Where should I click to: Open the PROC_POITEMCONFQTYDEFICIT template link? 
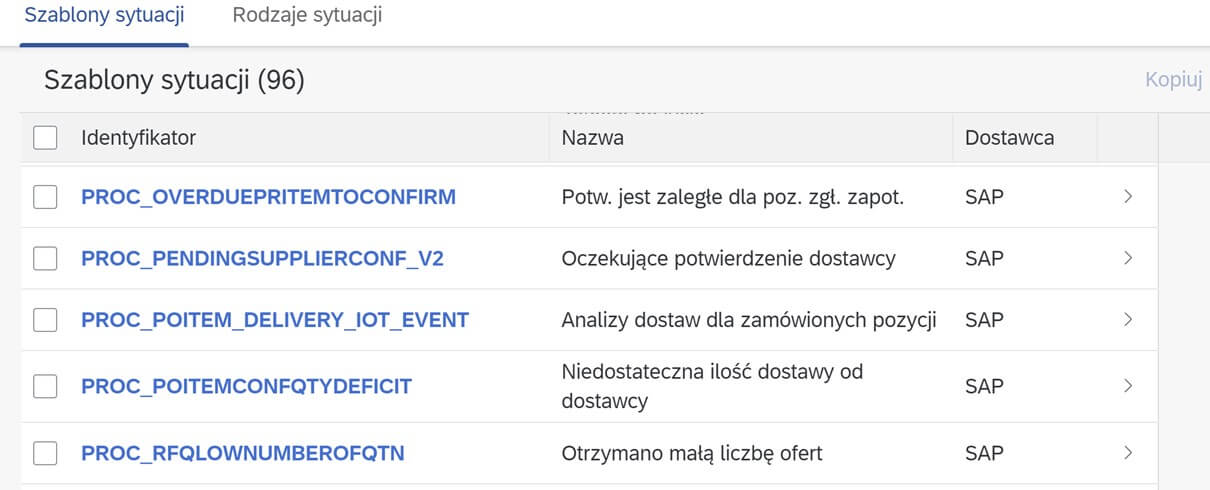pos(246,386)
